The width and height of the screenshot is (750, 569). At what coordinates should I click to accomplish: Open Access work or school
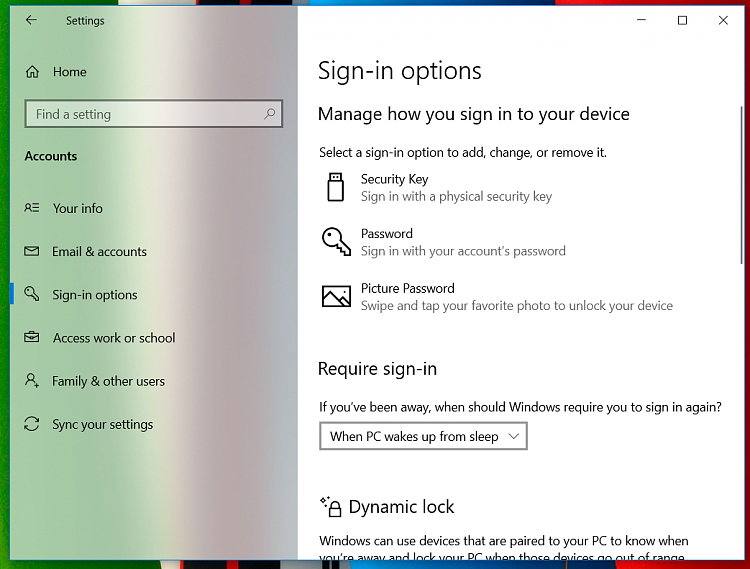point(153,338)
